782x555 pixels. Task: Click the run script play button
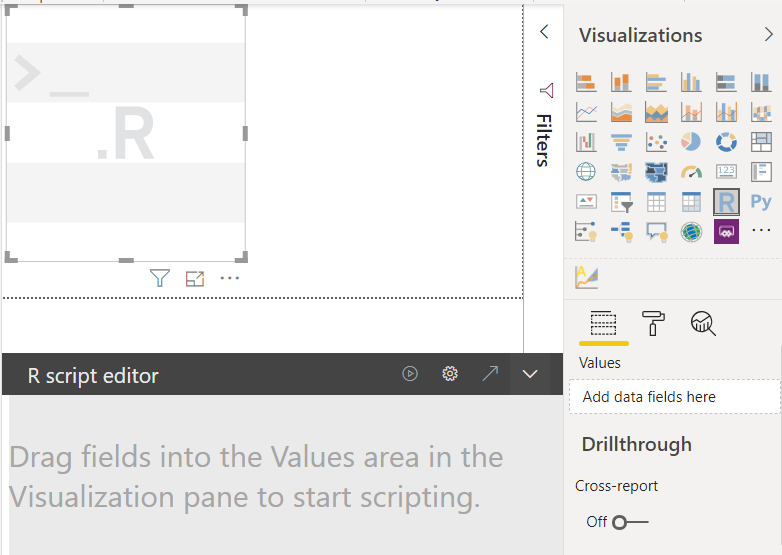point(410,374)
